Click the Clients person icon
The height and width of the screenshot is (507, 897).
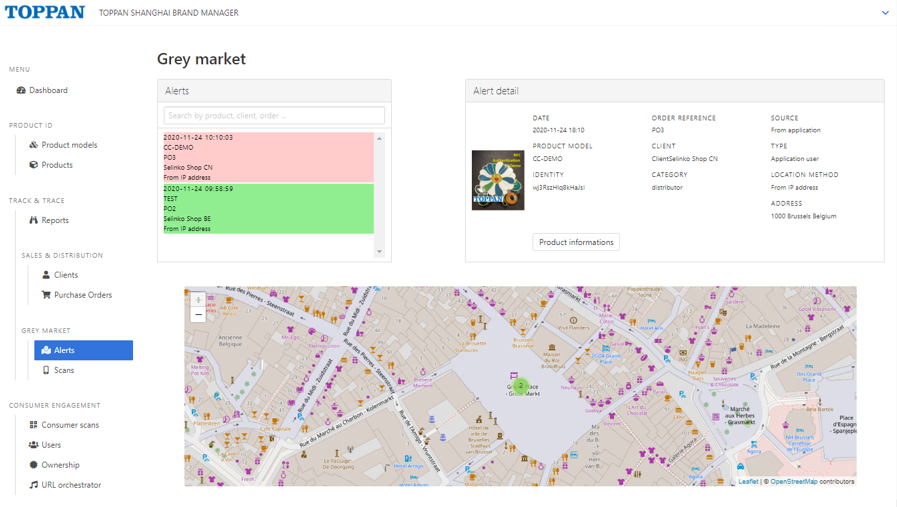point(46,275)
